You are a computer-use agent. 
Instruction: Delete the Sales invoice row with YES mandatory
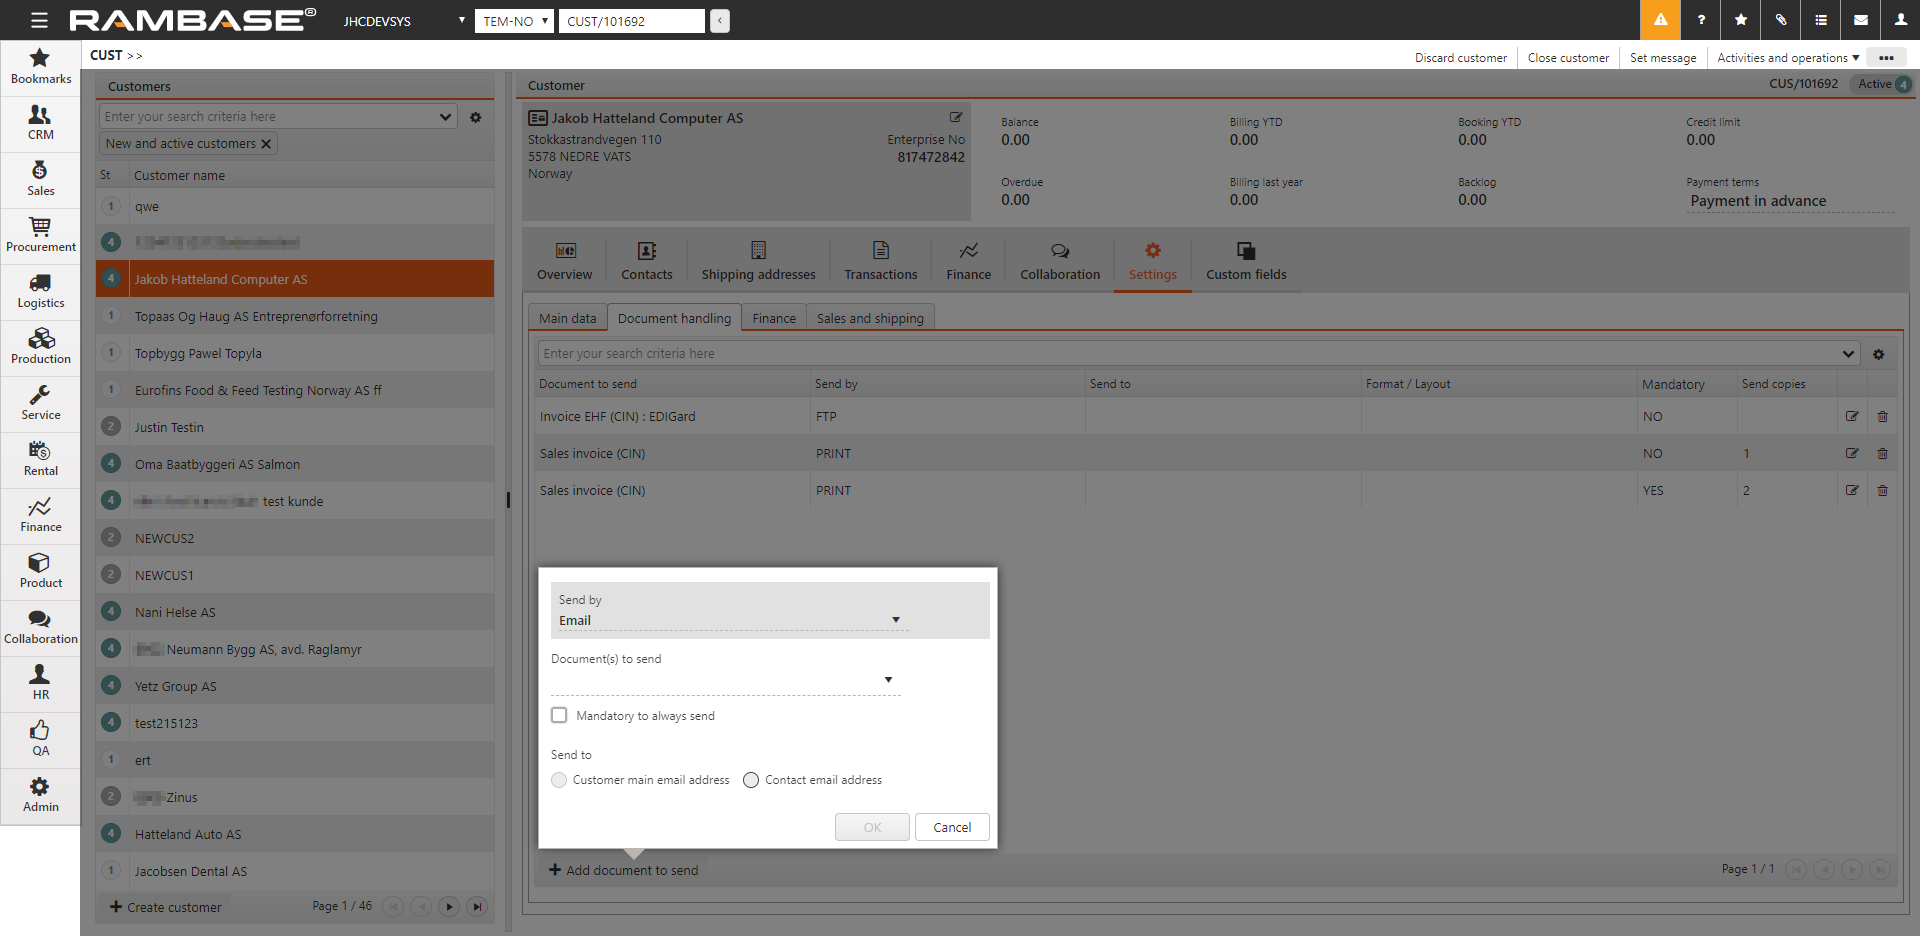coord(1882,491)
